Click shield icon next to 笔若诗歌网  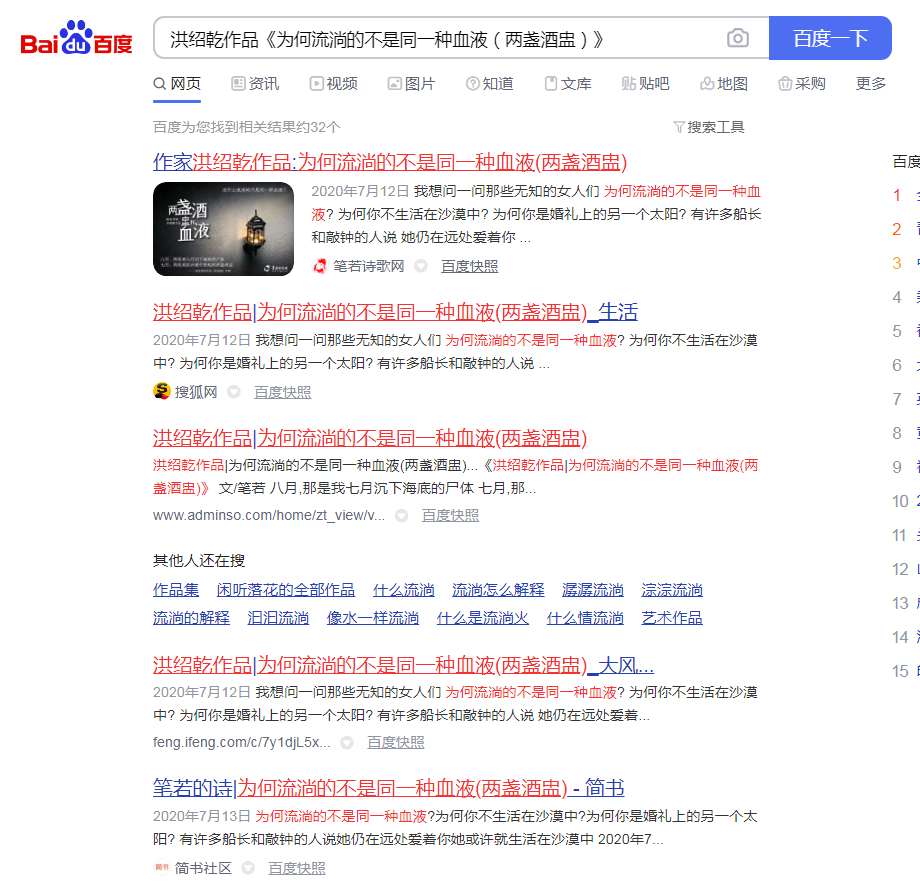click(x=421, y=266)
